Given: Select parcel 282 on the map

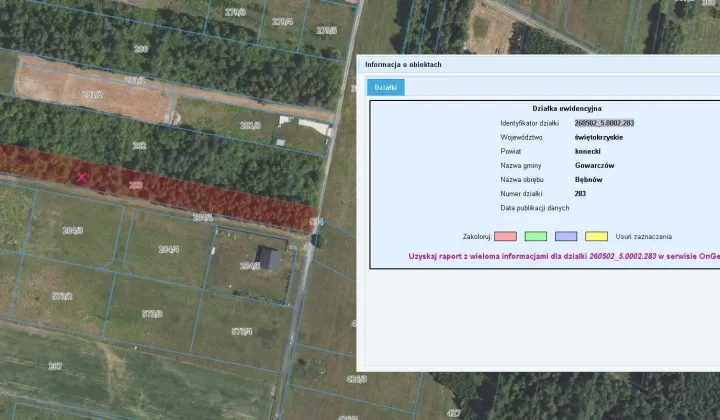Looking at the screenshot, I should [139, 146].
